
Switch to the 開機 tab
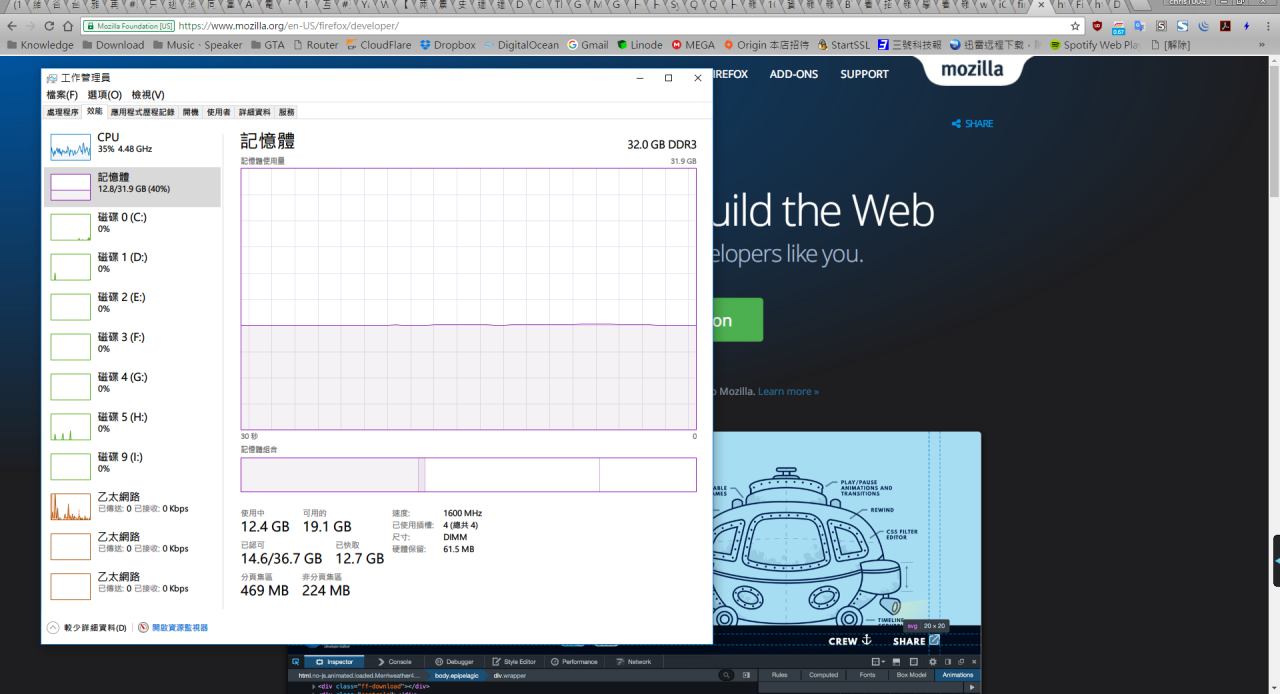(190, 112)
